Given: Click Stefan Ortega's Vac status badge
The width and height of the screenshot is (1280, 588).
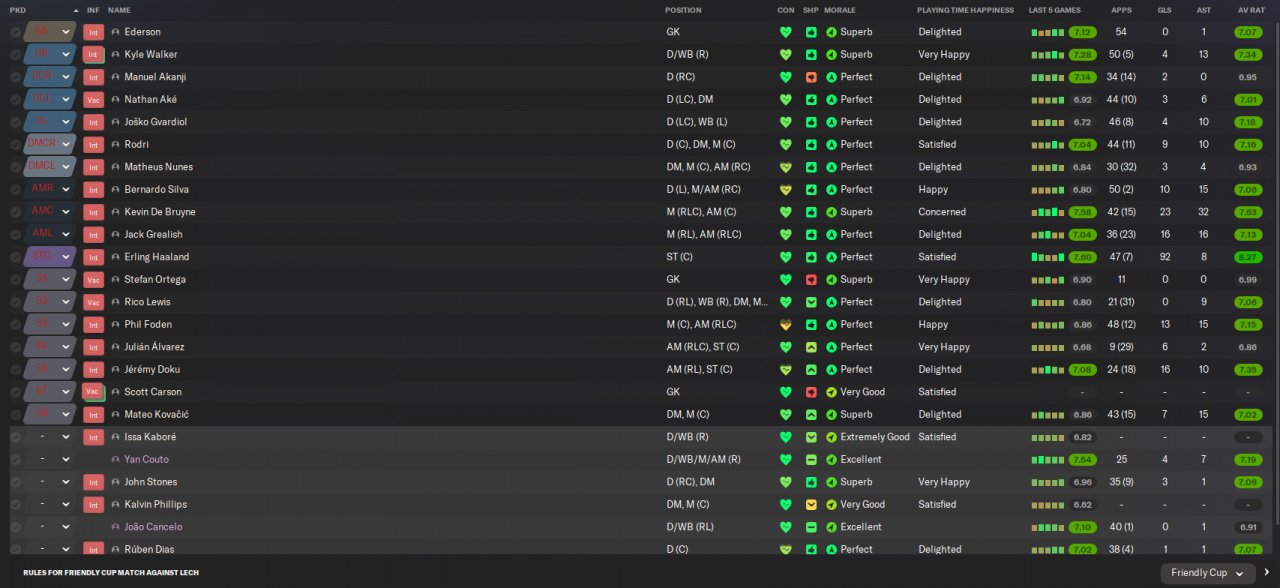Looking at the screenshot, I should [94, 280].
